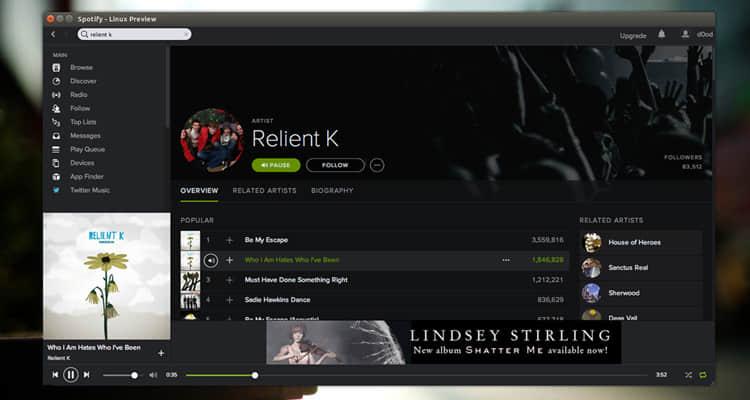
Task: Toggle repeat mode
Action: (x=702, y=375)
